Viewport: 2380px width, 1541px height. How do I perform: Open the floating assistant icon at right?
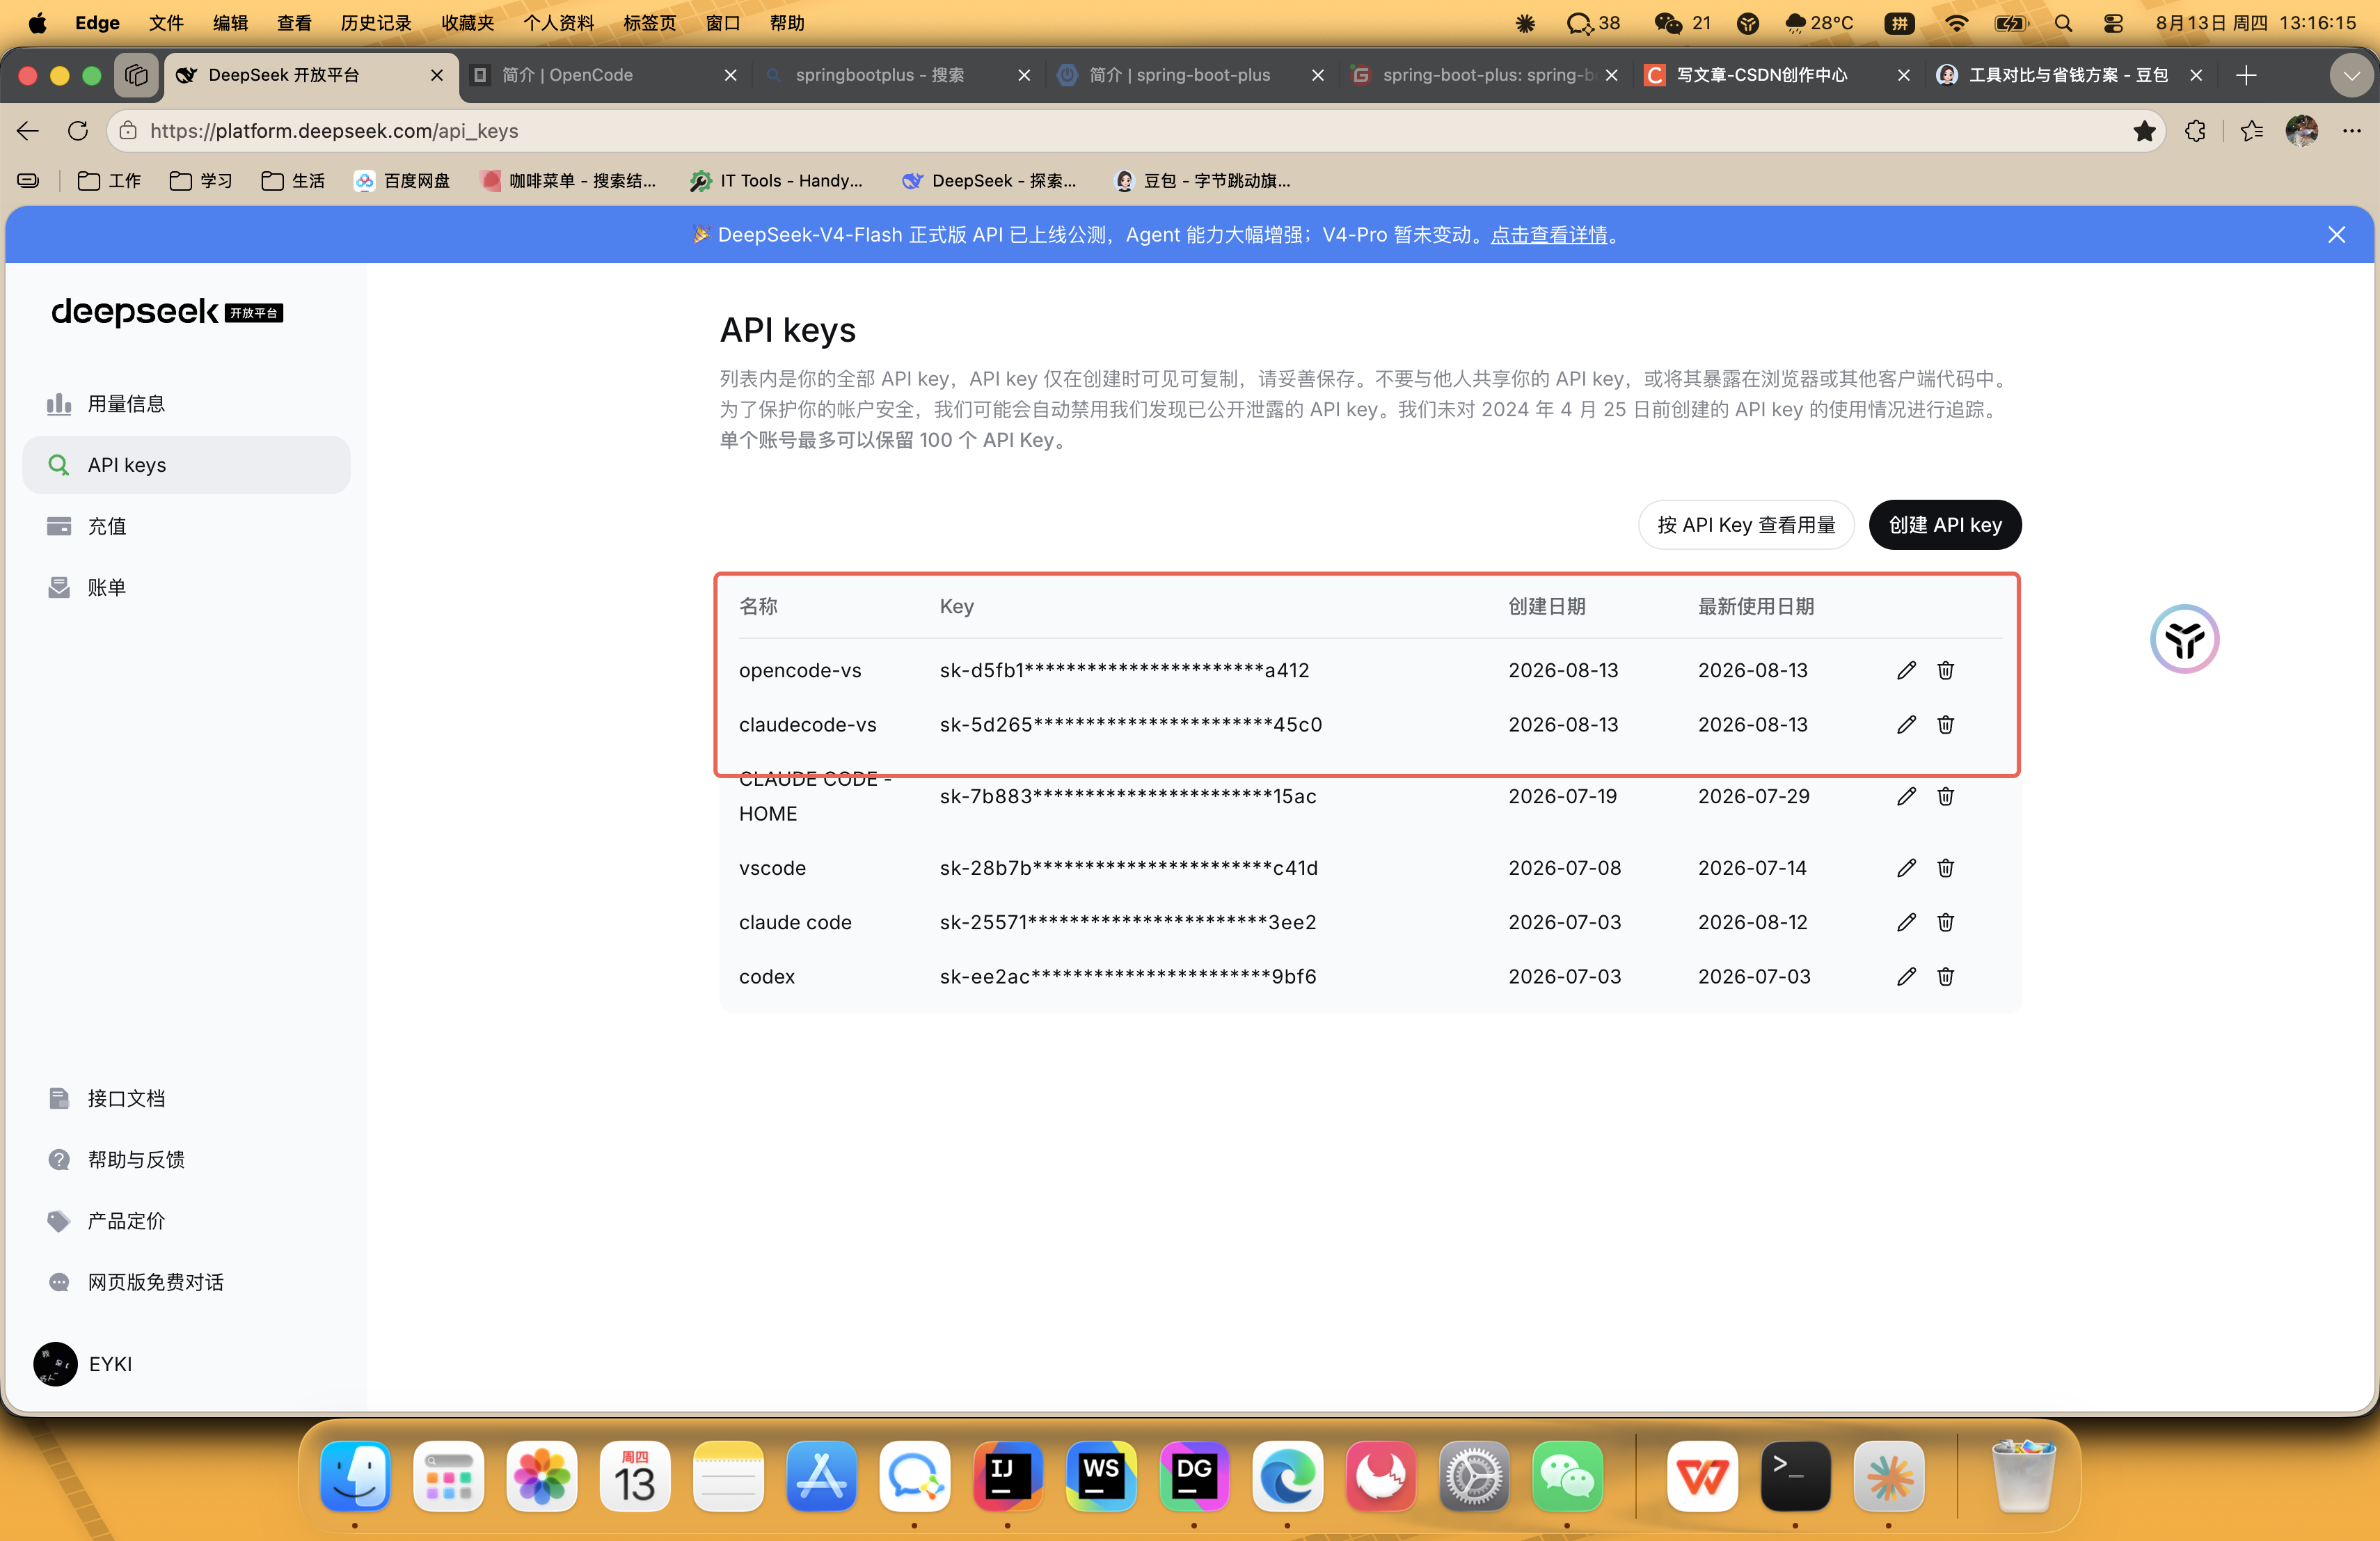click(x=2184, y=639)
